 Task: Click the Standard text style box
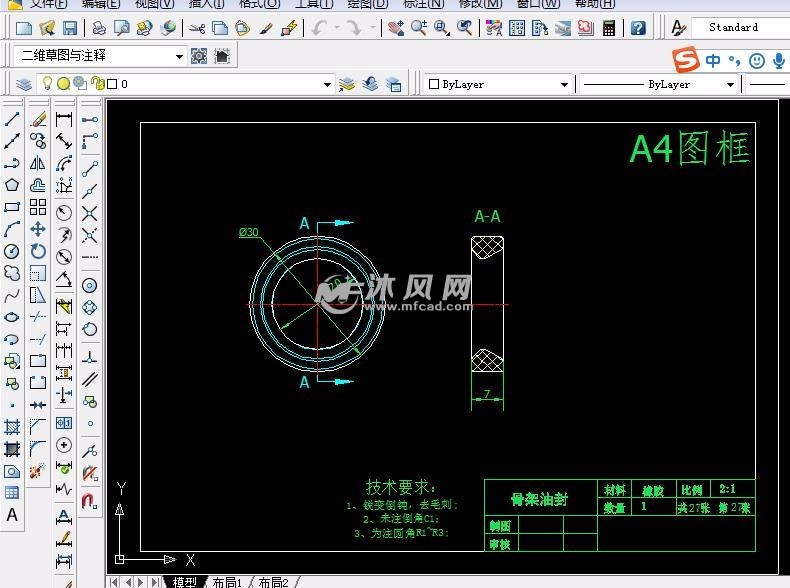[738, 28]
